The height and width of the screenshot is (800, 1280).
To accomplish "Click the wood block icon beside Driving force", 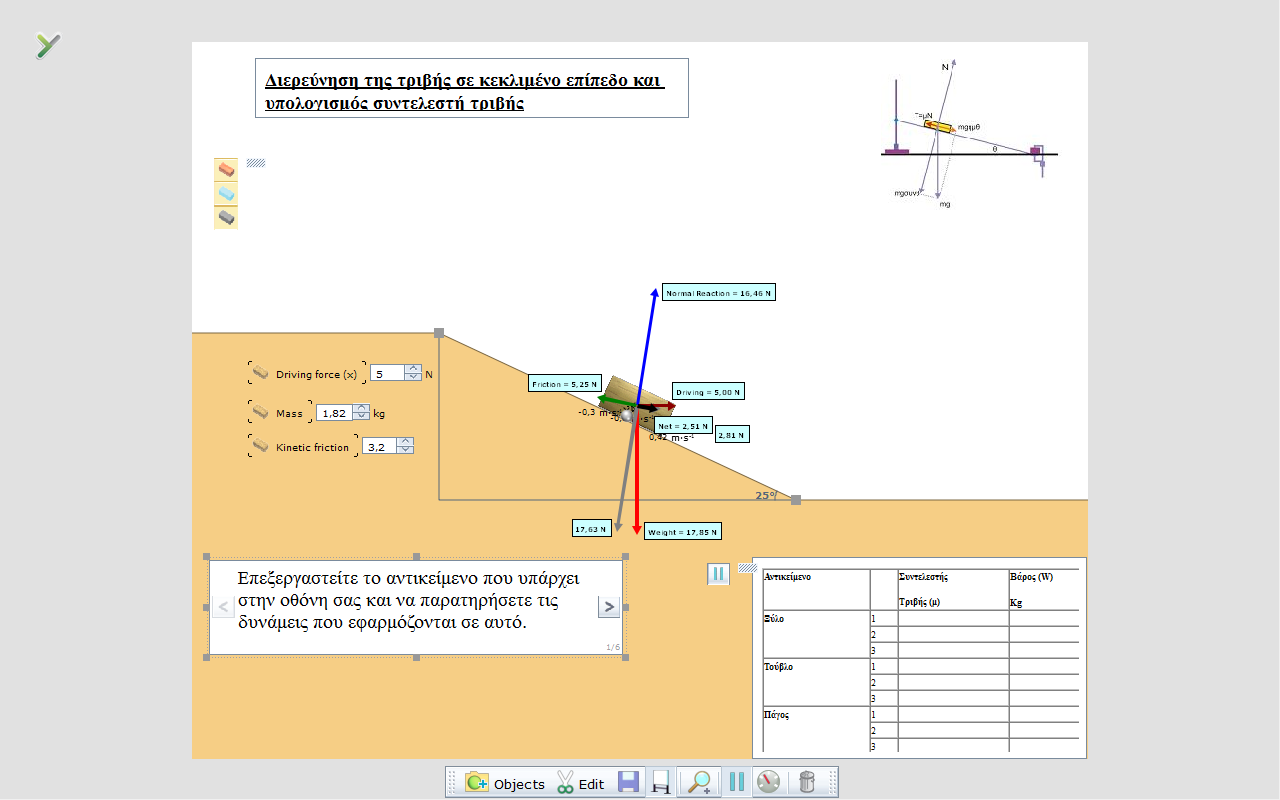I will coord(260,373).
